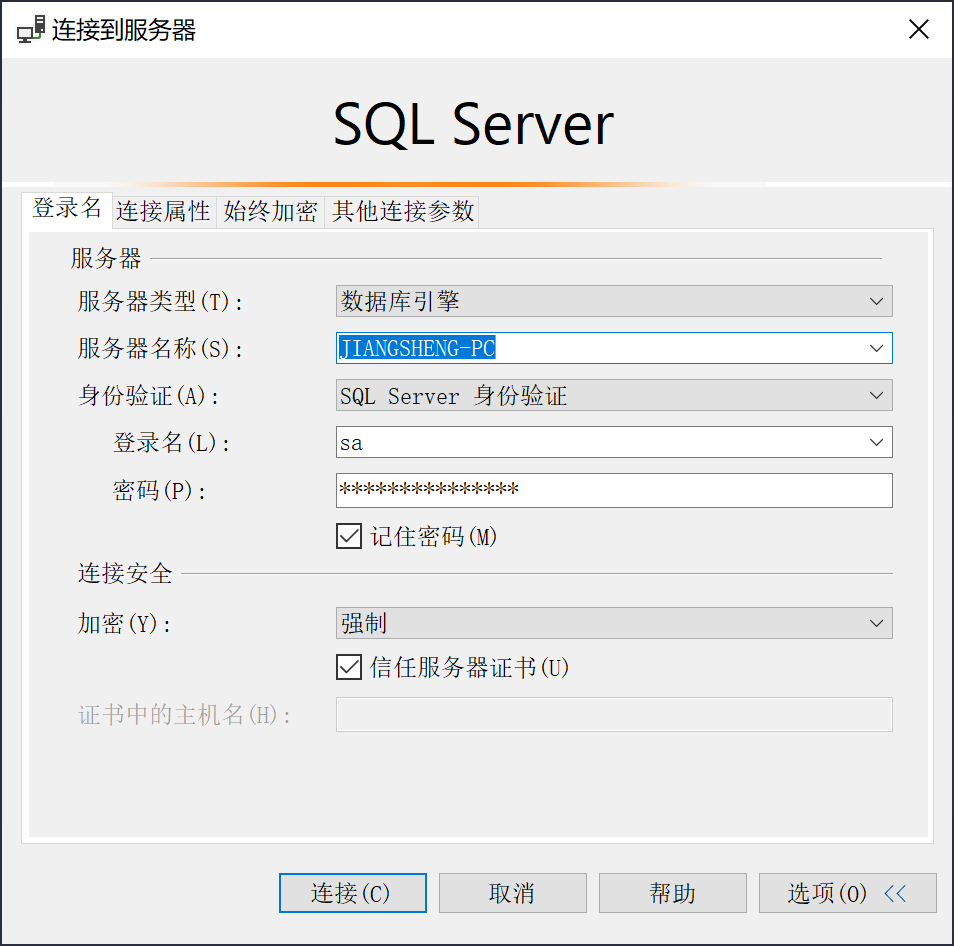This screenshot has width=954, height=946.
Task: Select the 登录名 tab
Action: [67, 209]
